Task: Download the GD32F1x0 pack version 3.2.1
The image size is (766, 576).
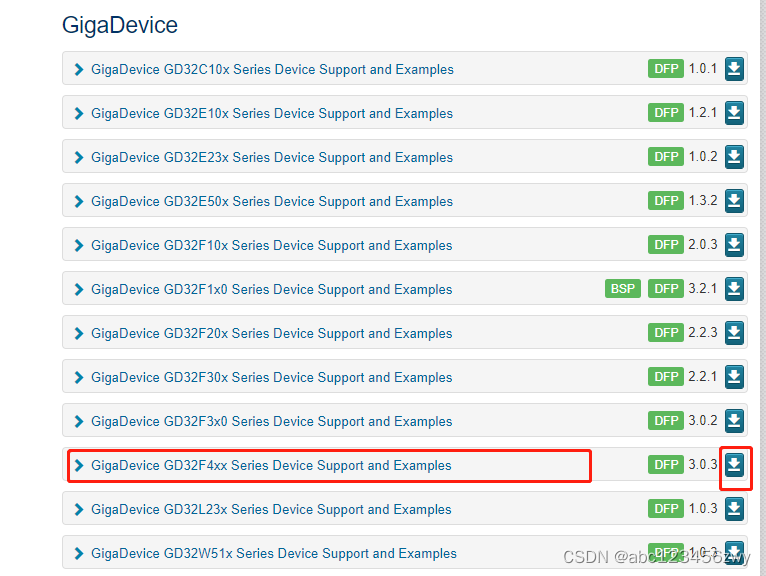Action: point(734,289)
